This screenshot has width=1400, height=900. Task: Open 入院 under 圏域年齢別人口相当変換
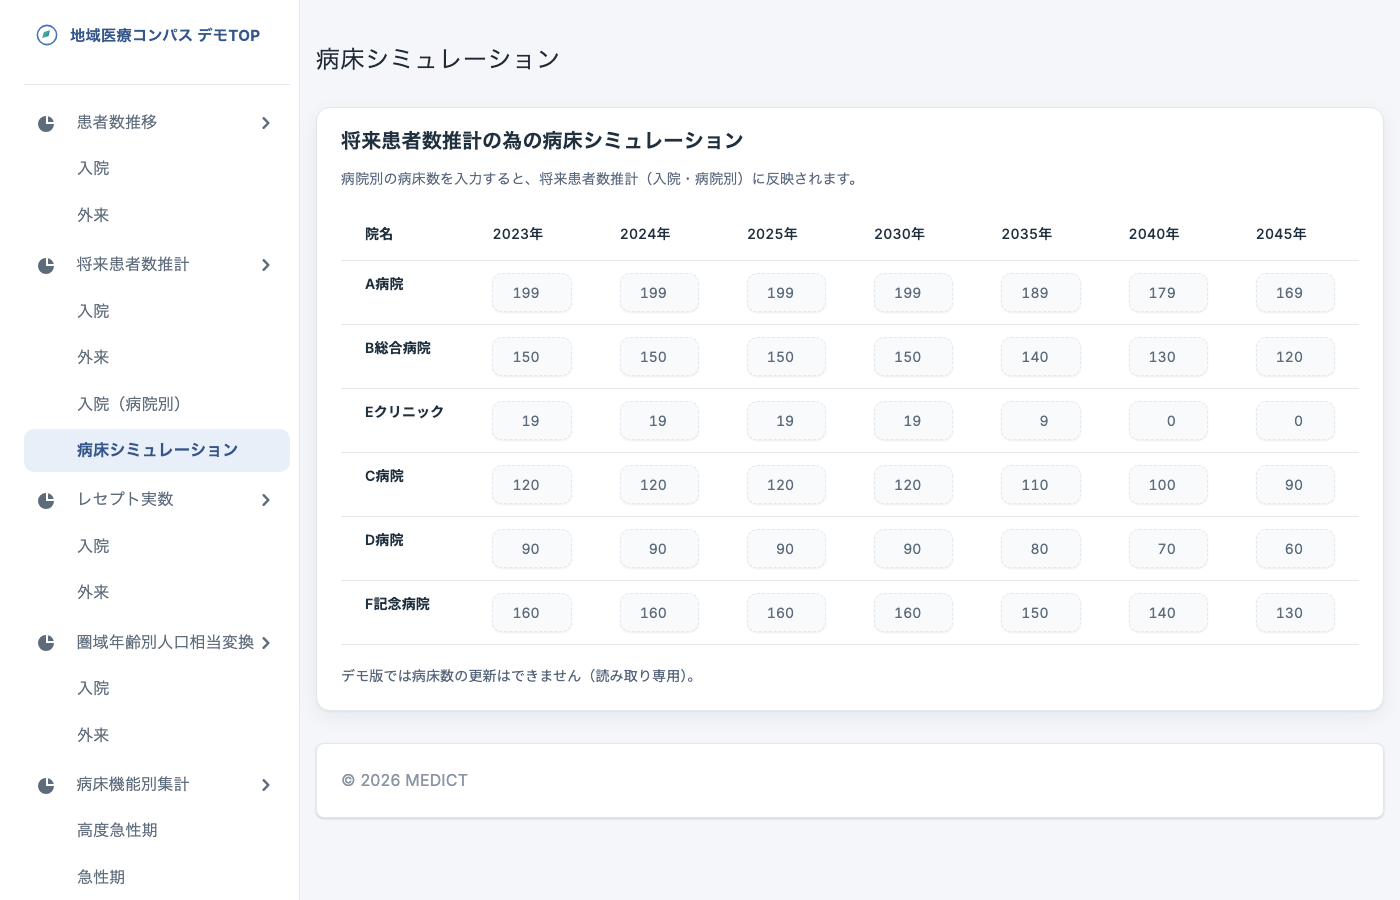click(157, 688)
